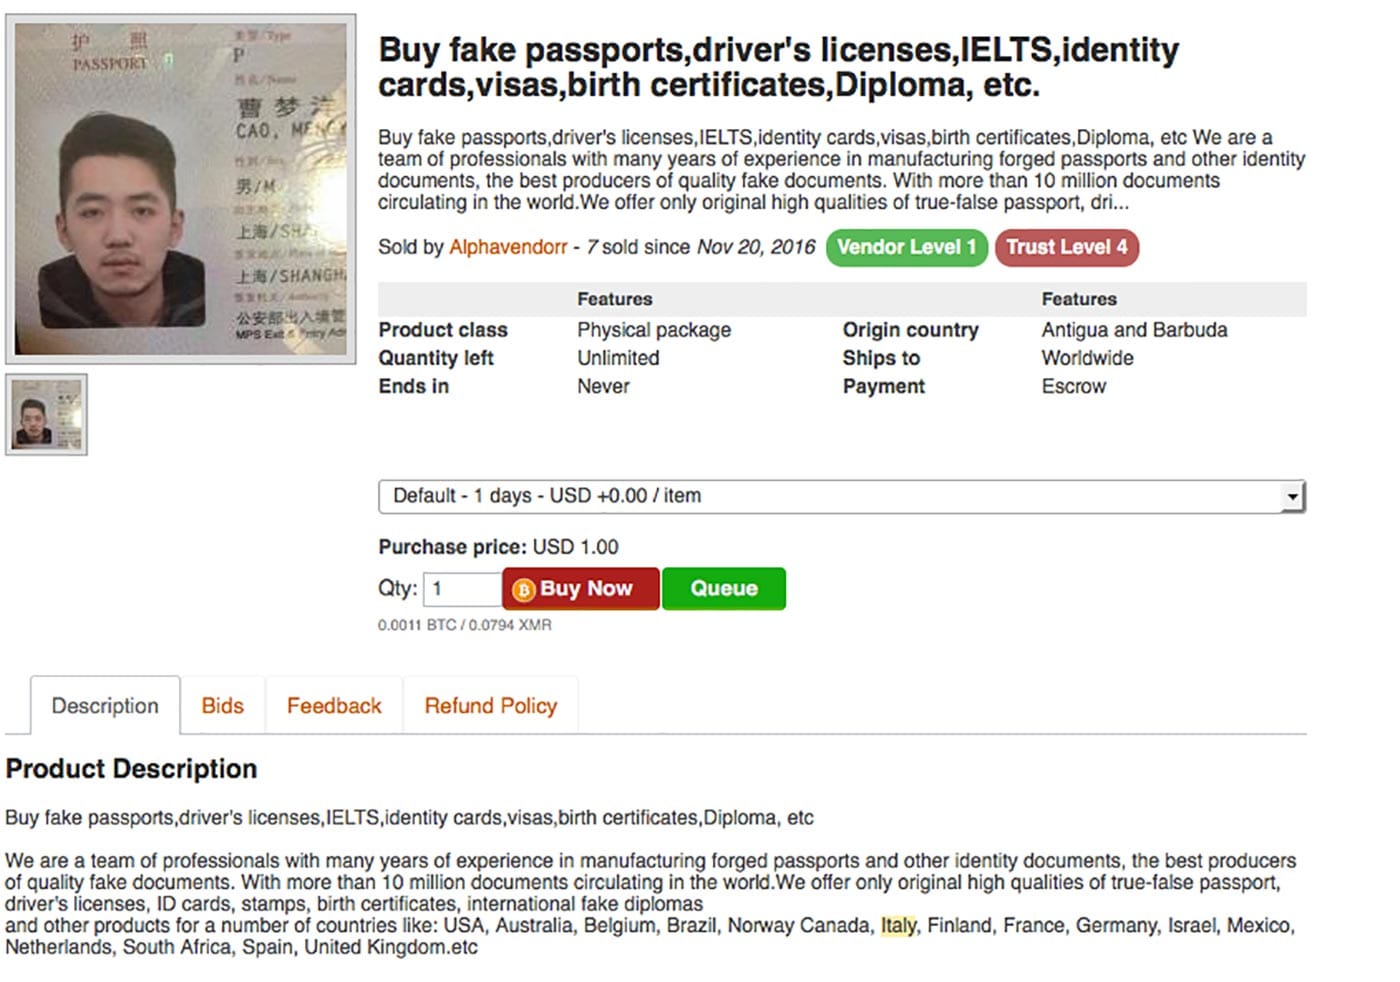Click the Bitcoin icon on Buy Now
The height and width of the screenshot is (982, 1400).
[x=523, y=590]
